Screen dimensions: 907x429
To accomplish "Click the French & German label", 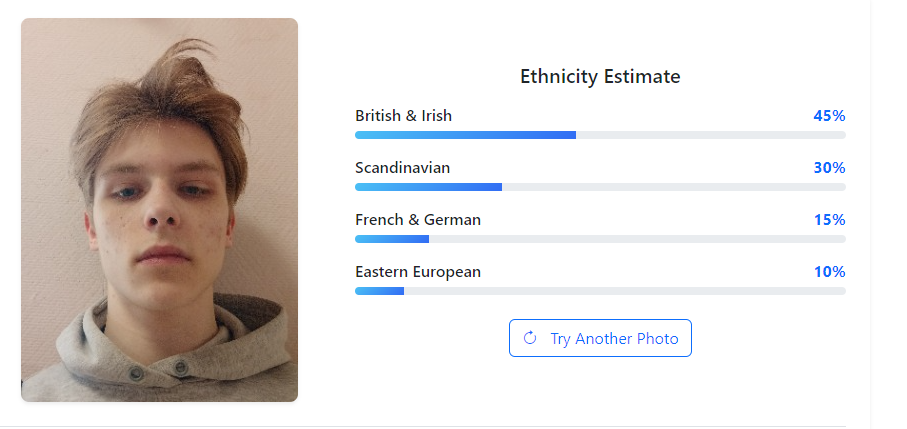I will [418, 220].
